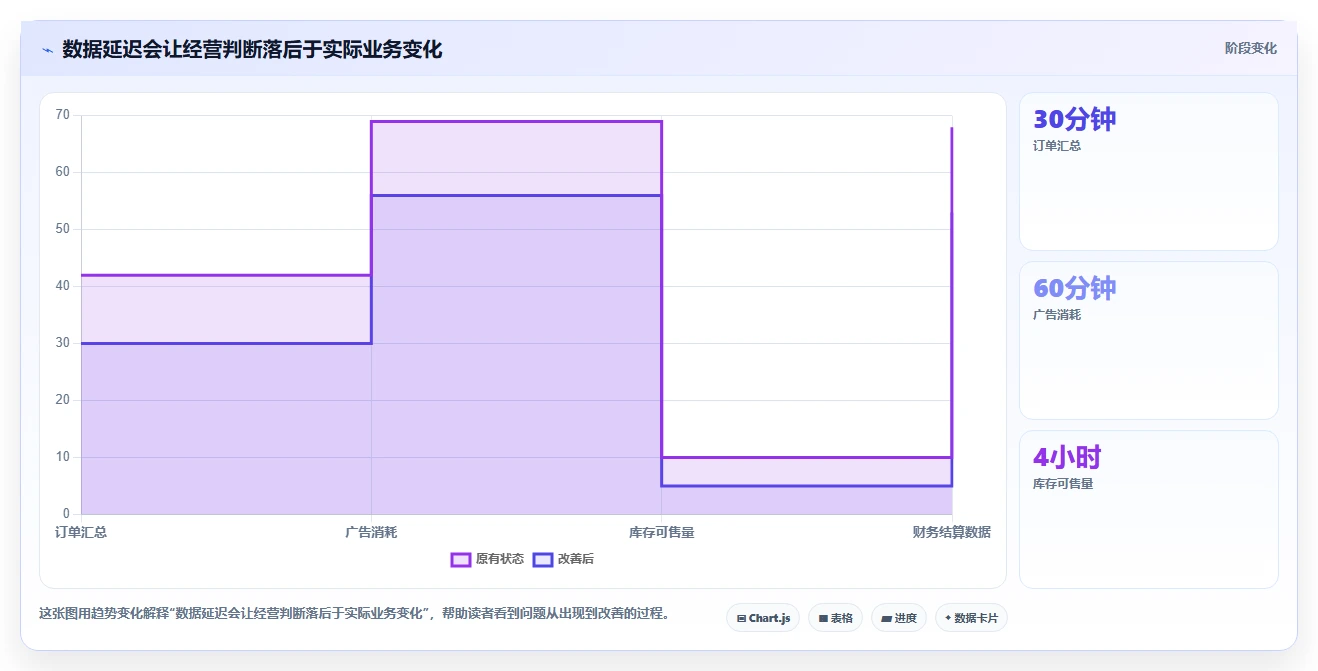
Task: Click the y-axis value 70
Action: click(x=63, y=115)
